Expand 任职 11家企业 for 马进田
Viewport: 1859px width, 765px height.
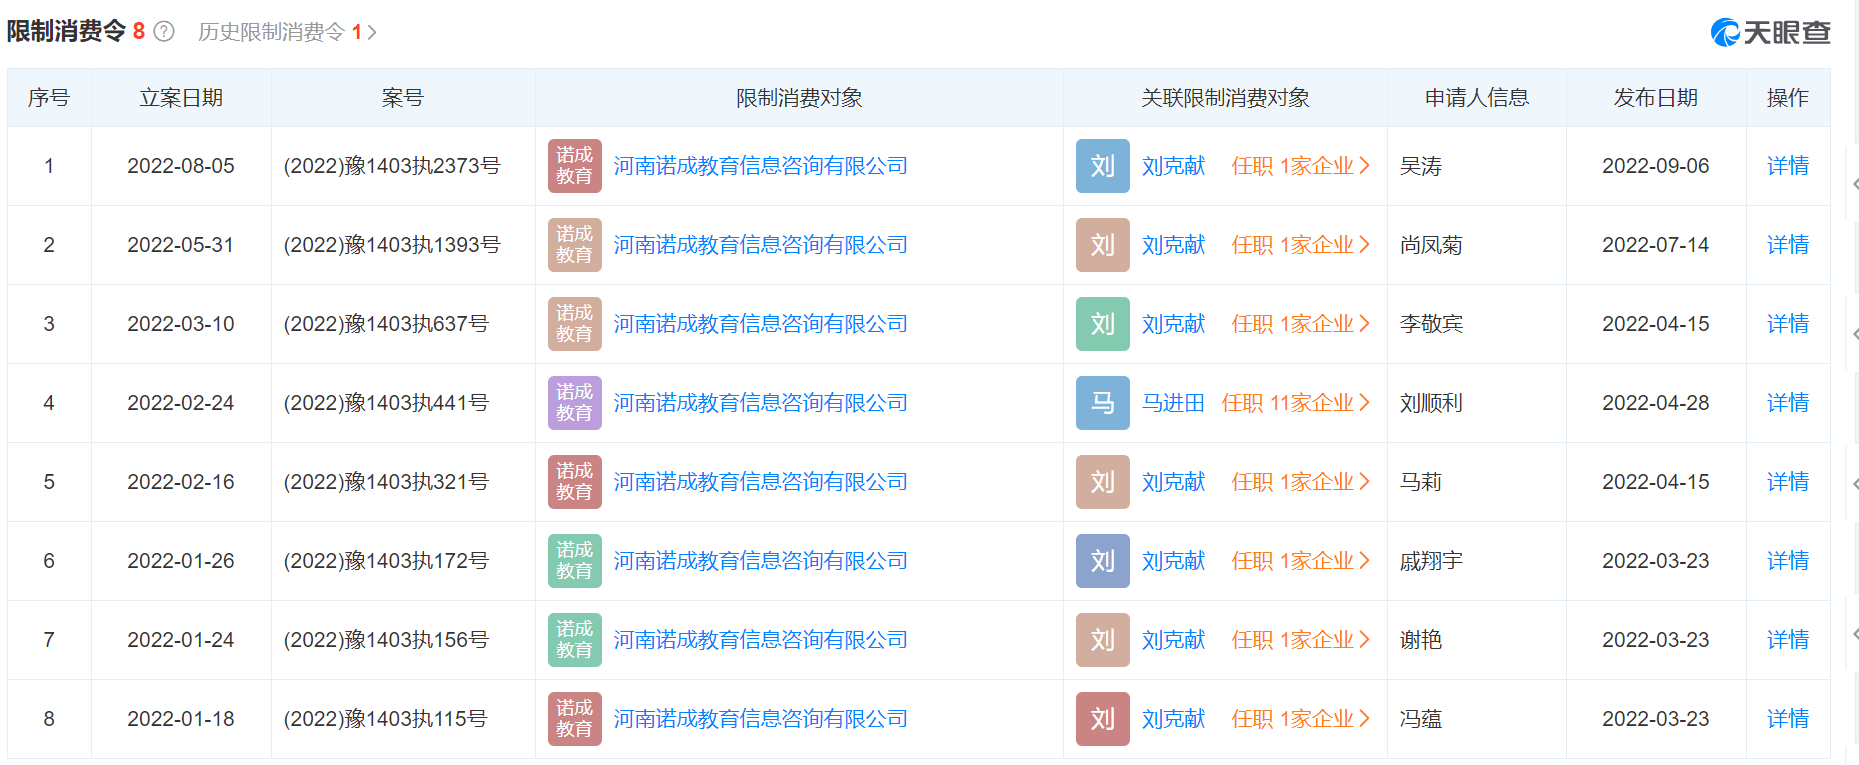pos(1296,403)
